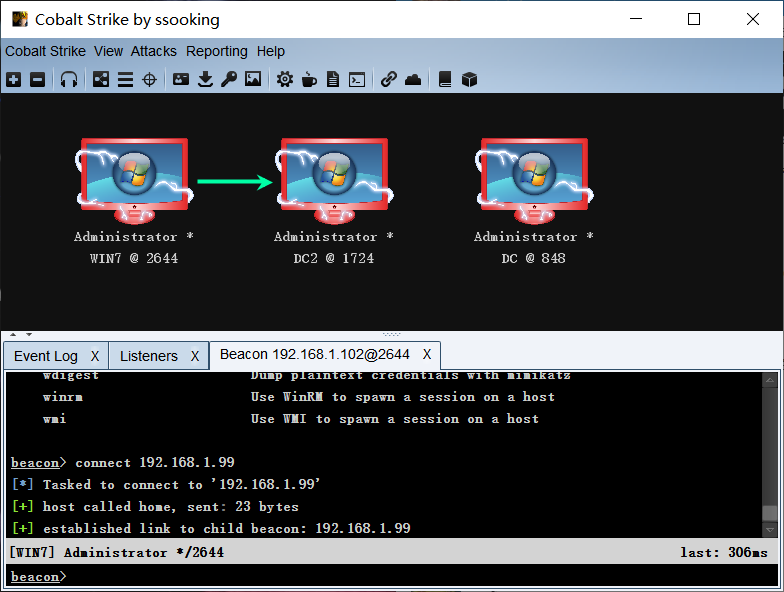Screen dimensions: 784x592
Task: Click the book help icon
Action: click(x=444, y=79)
